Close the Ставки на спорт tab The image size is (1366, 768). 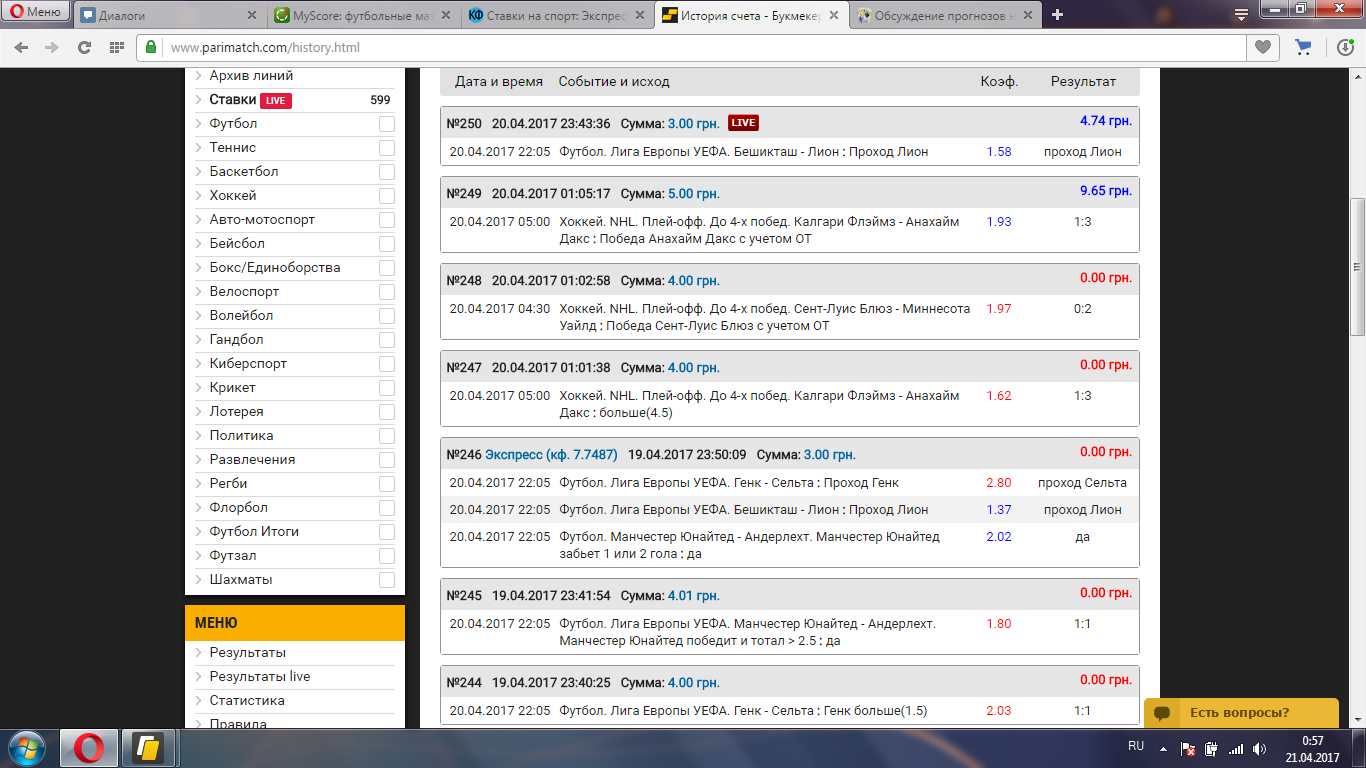pos(640,15)
